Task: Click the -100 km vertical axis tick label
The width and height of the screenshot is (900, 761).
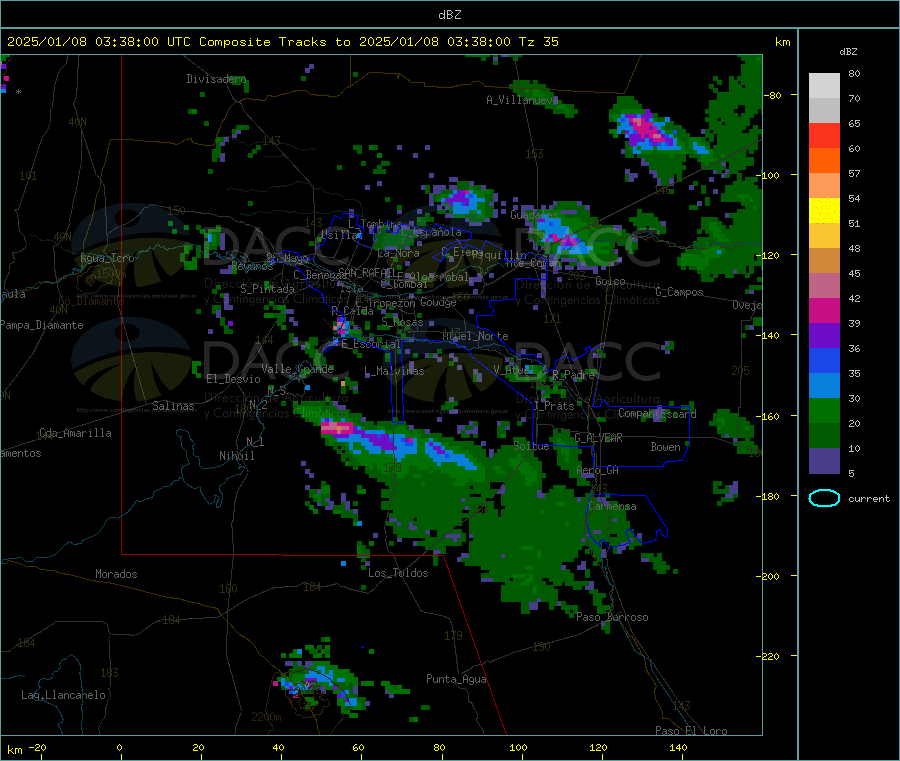Action: [x=767, y=175]
